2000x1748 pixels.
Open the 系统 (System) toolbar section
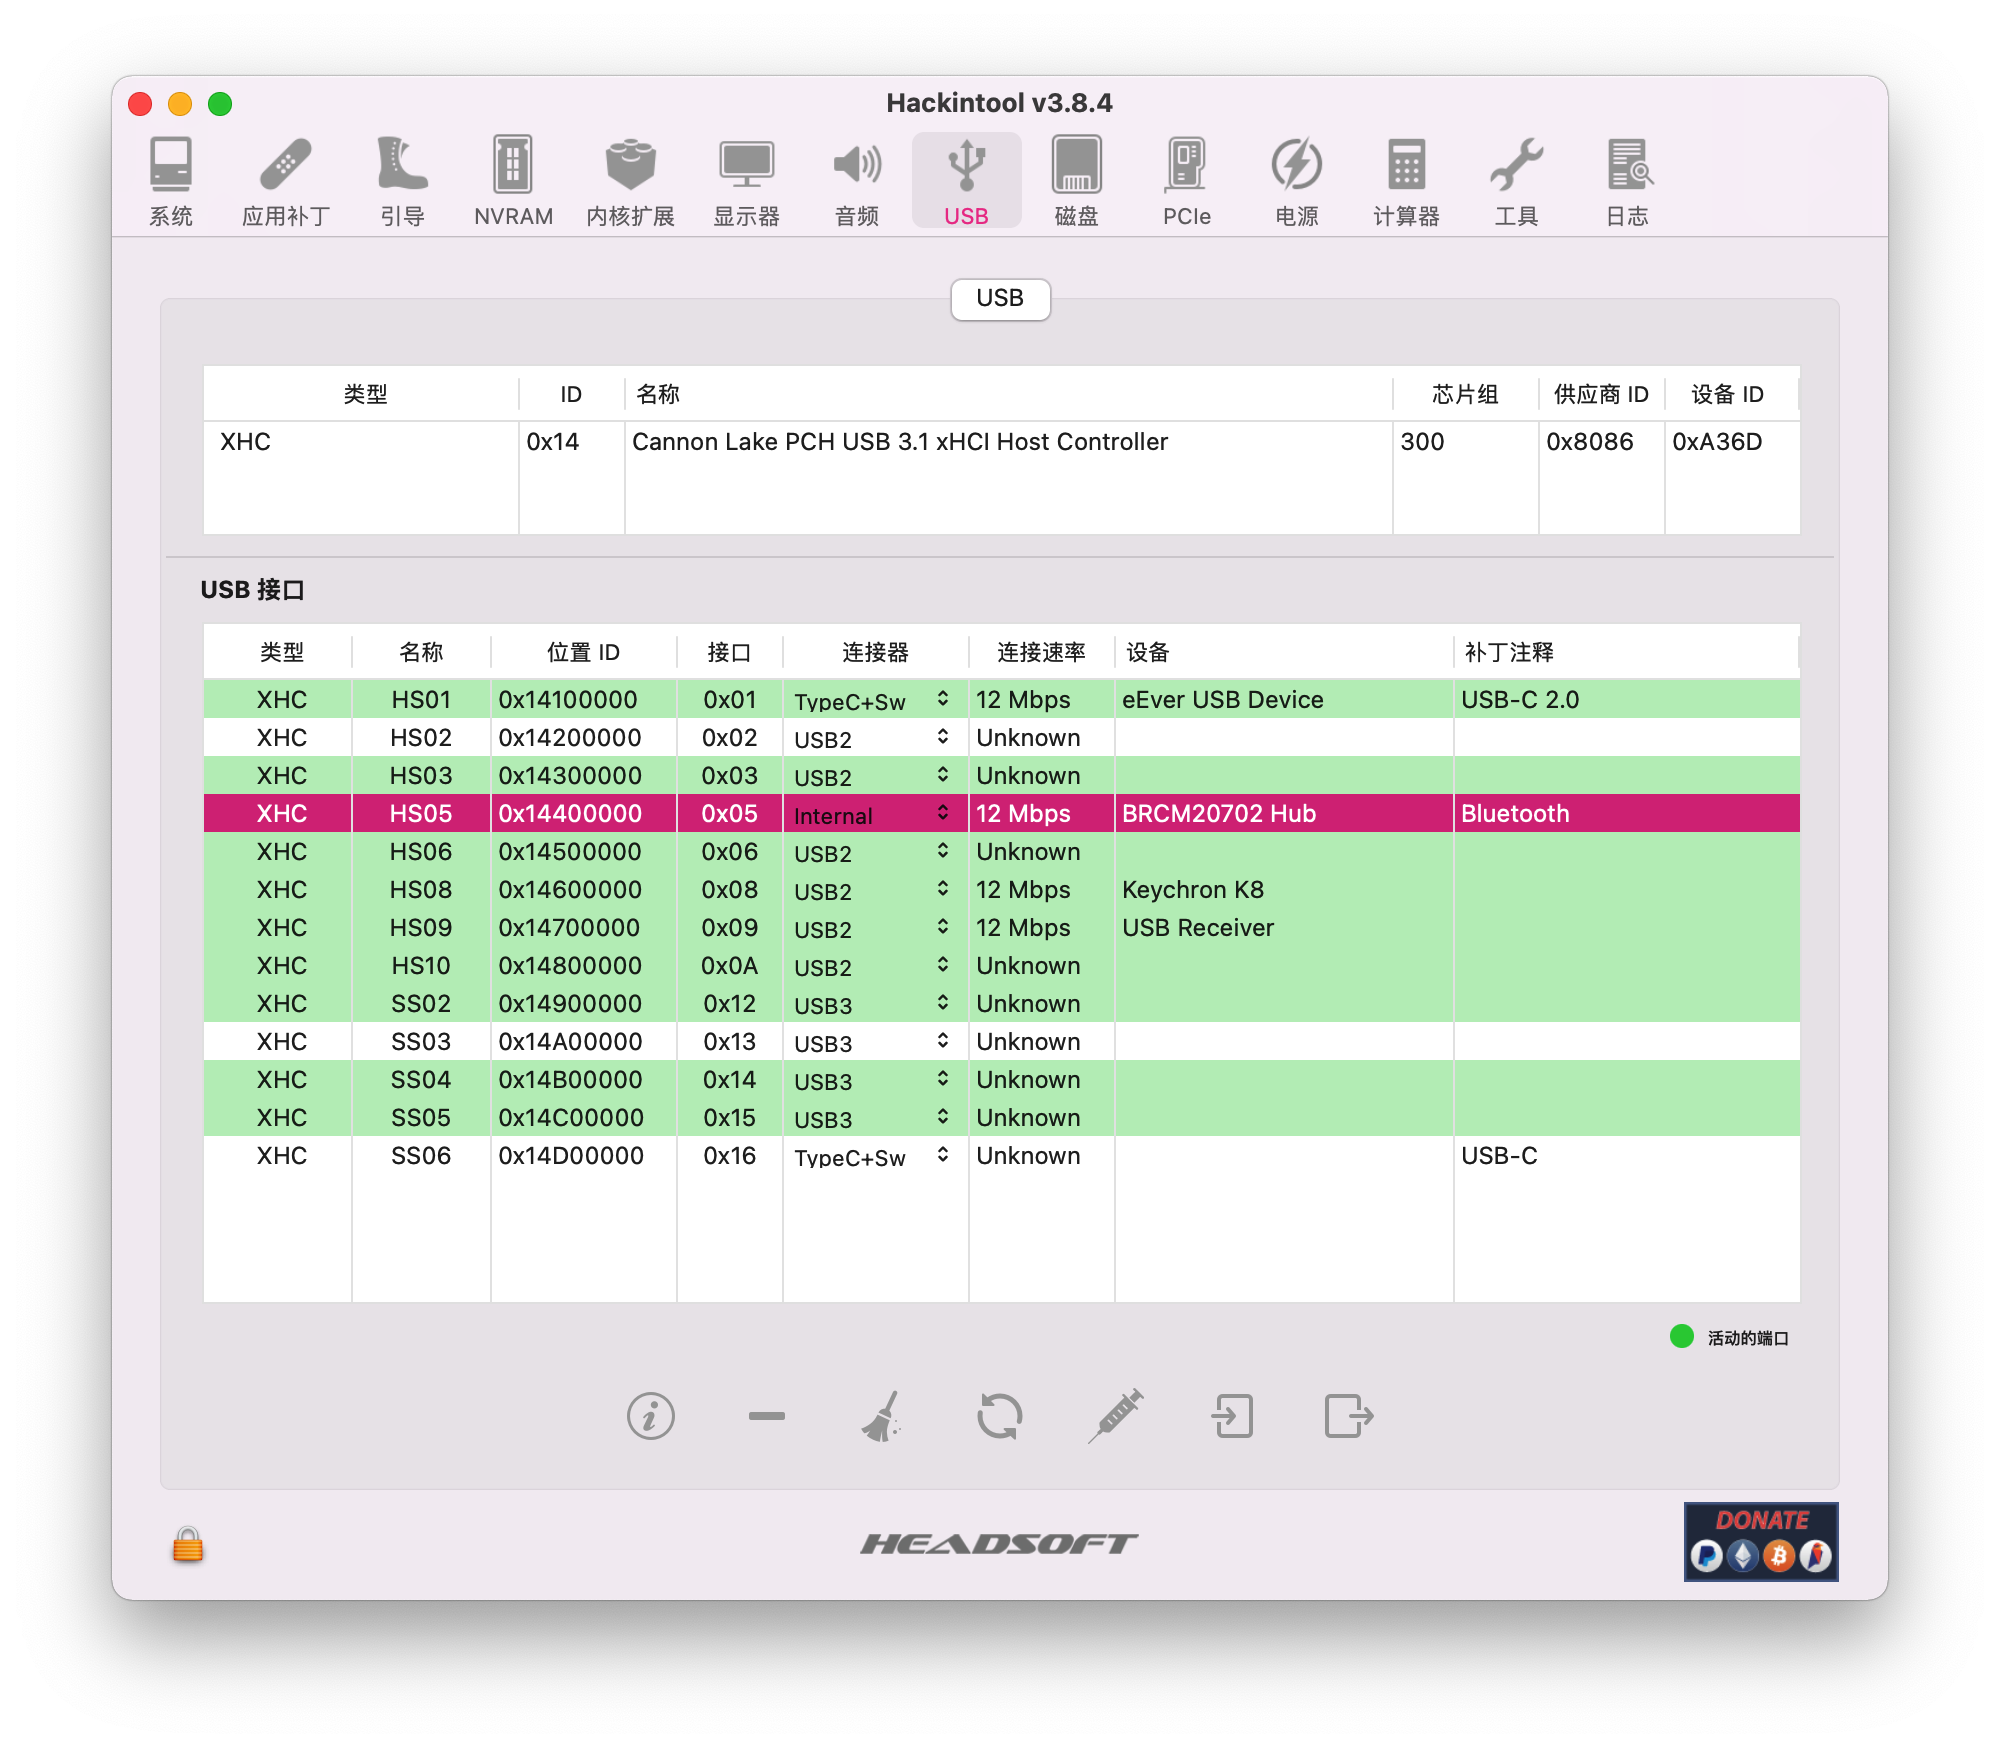[x=171, y=181]
